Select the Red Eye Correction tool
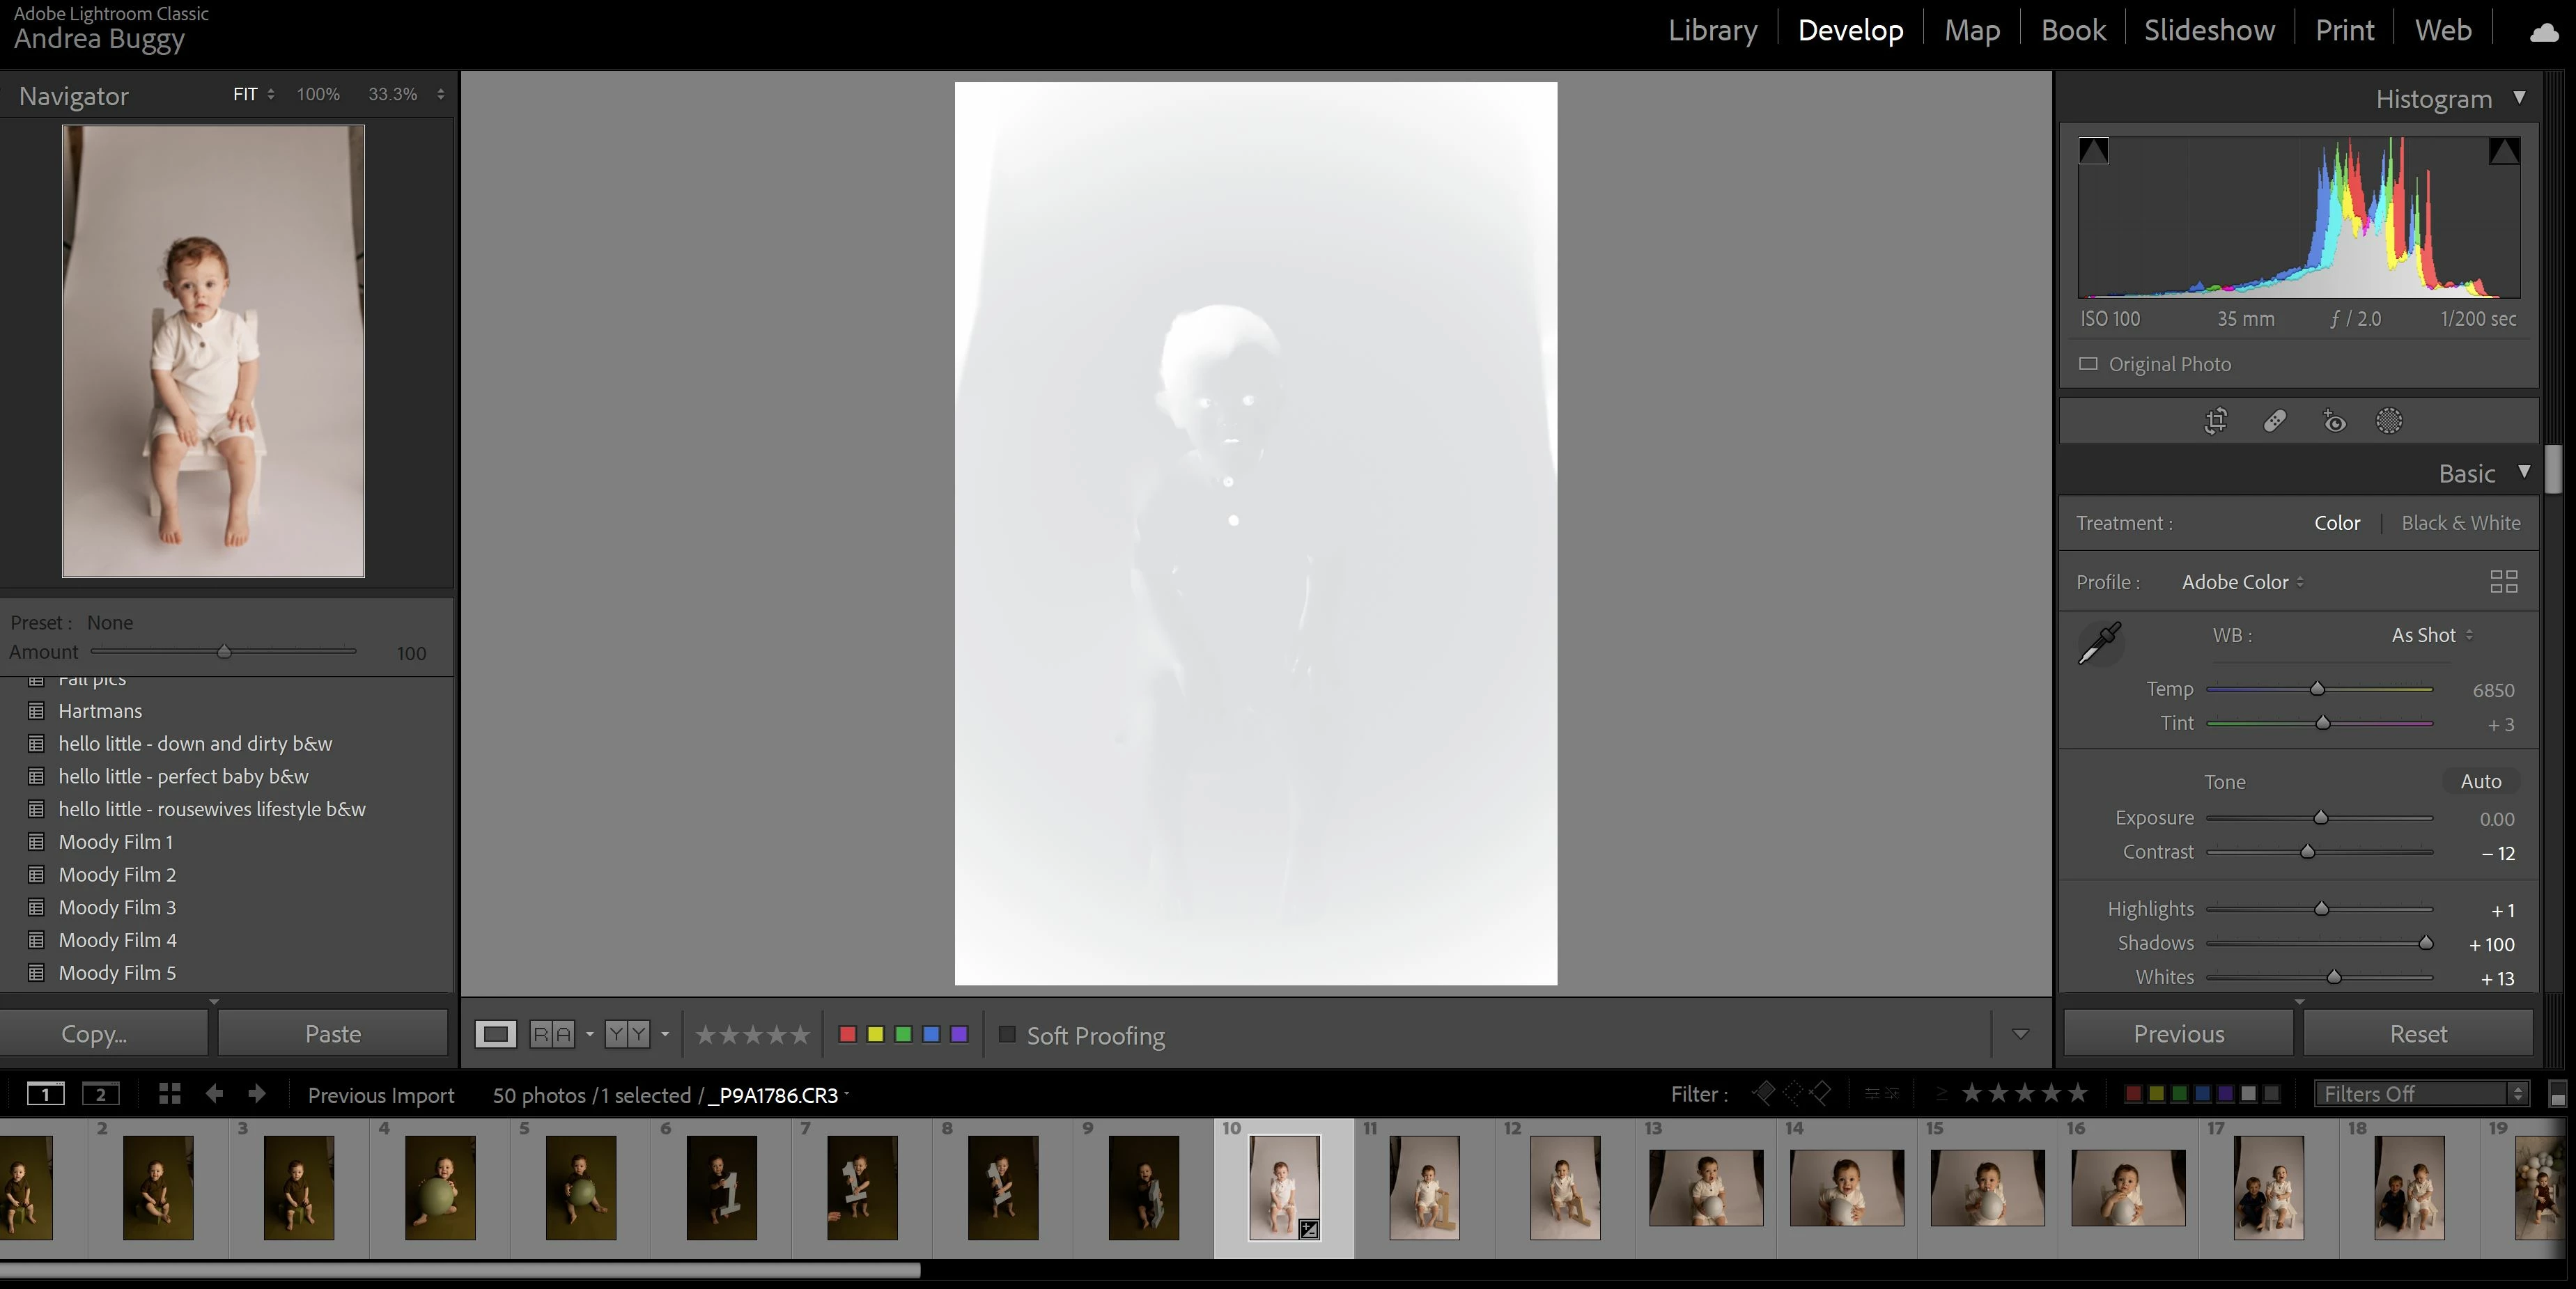The height and width of the screenshot is (1289, 2576). coord(2334,421)
